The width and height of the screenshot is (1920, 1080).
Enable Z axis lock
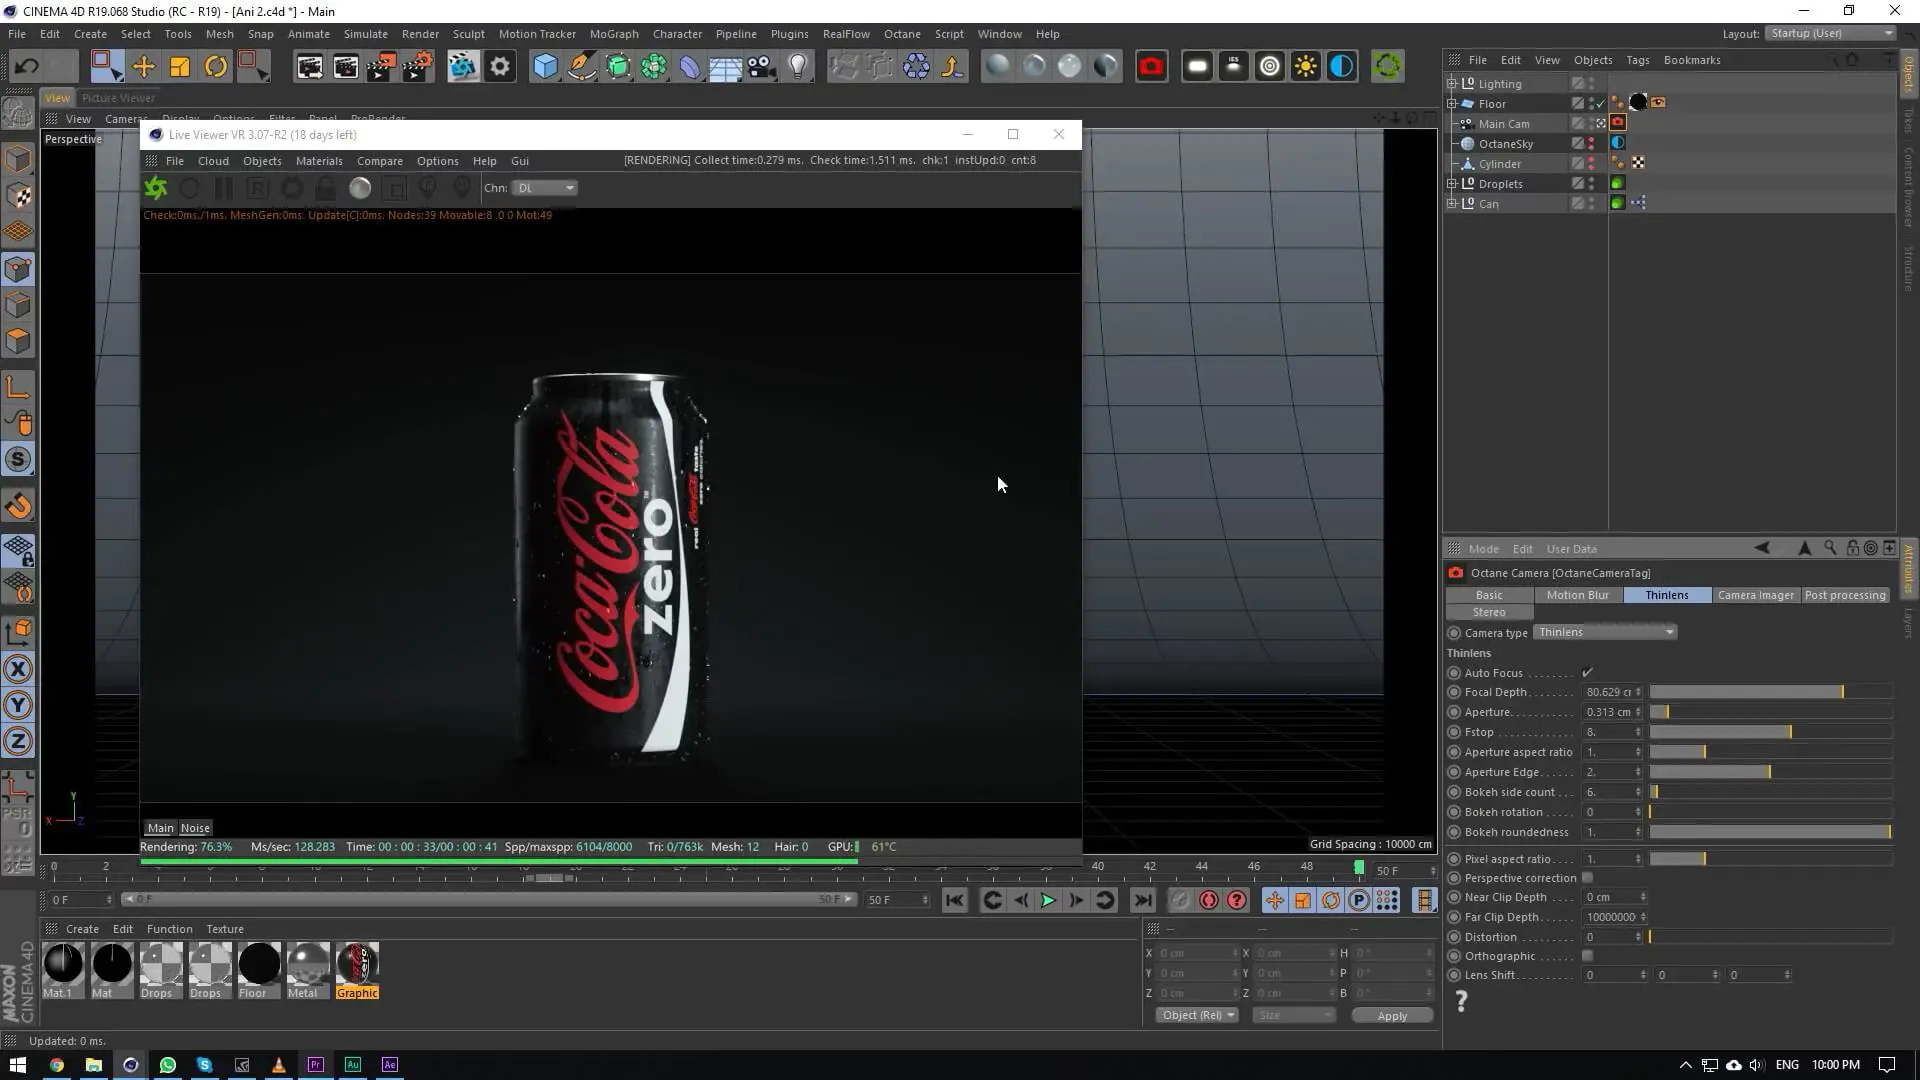coord(18,741)
